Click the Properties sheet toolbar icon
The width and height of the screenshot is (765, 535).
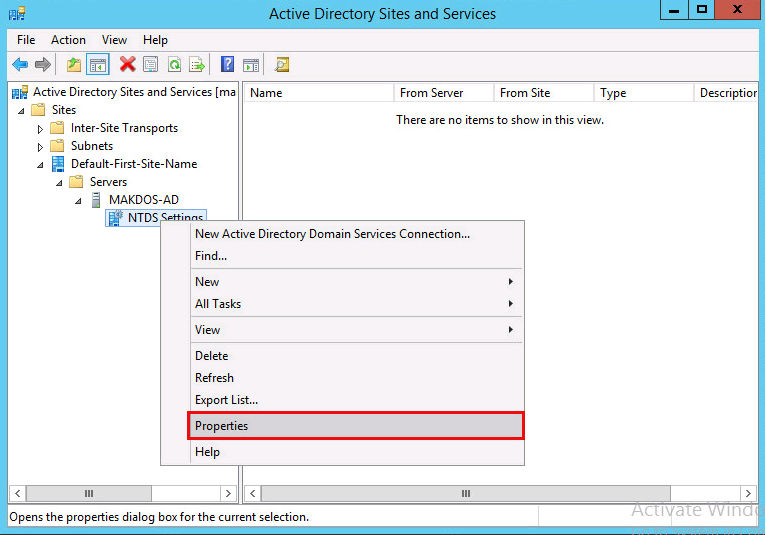151,64
